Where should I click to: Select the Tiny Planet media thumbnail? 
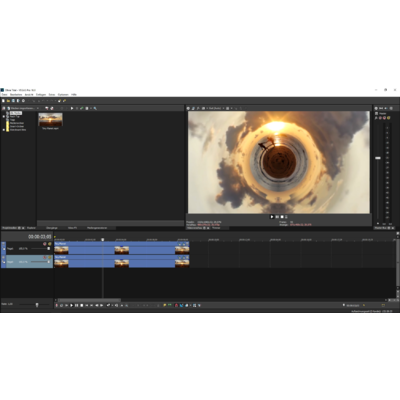pos(50,119)
